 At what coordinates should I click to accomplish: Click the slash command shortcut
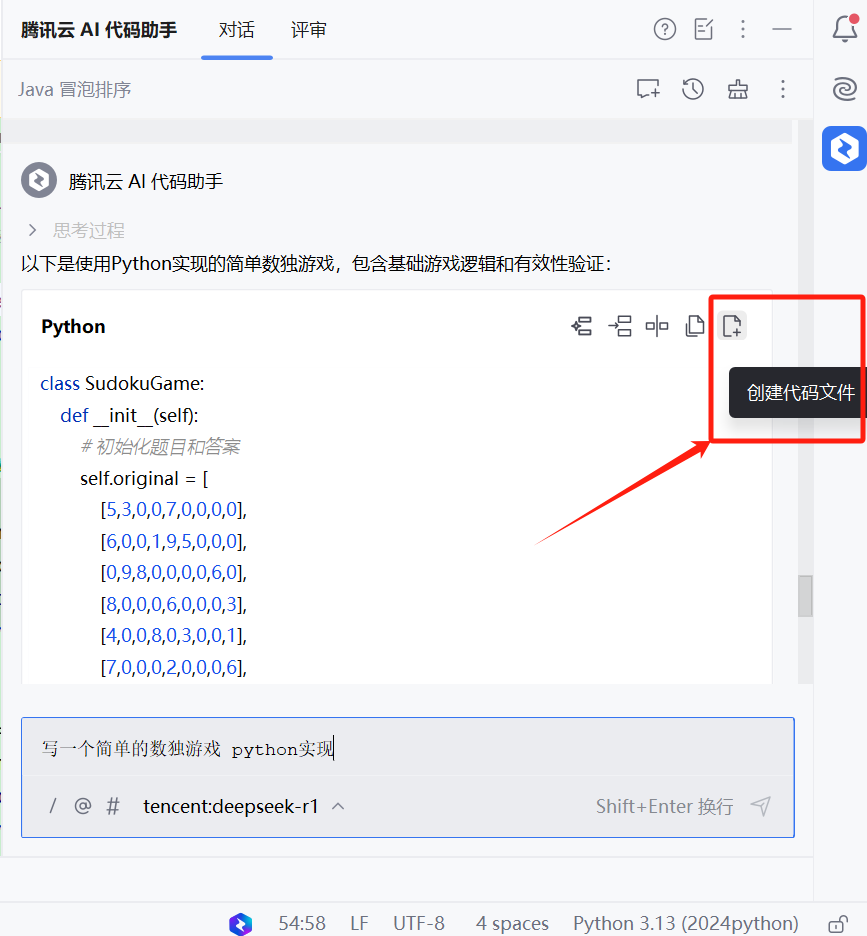pyautogui.click(x=53, y=806)
